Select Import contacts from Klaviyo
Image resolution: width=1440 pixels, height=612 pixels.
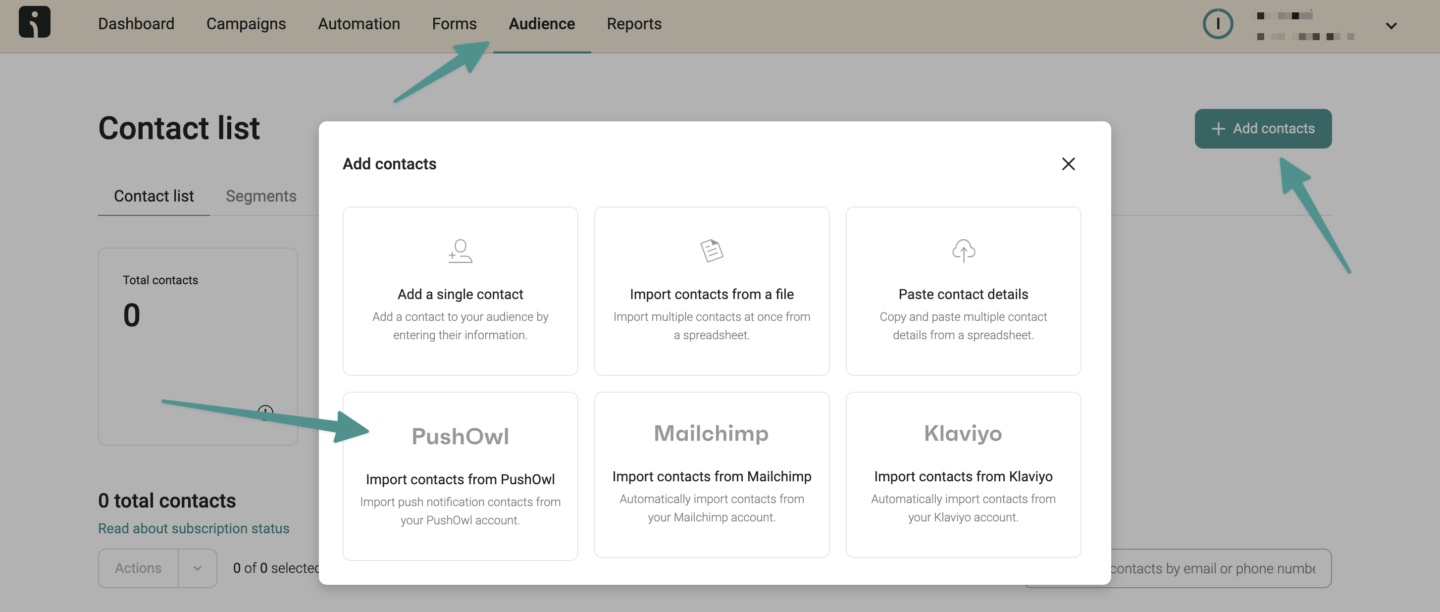coord(963,475)
